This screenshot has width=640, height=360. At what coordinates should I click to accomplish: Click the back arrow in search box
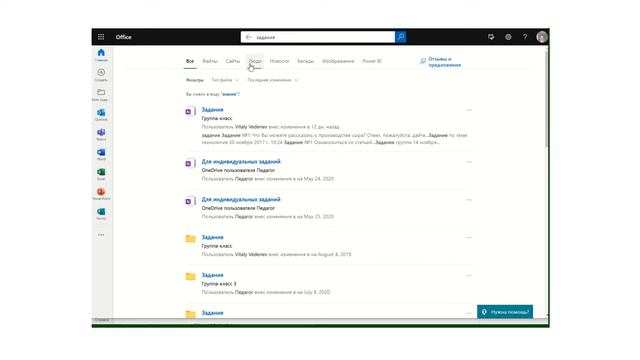click(248, 37)
